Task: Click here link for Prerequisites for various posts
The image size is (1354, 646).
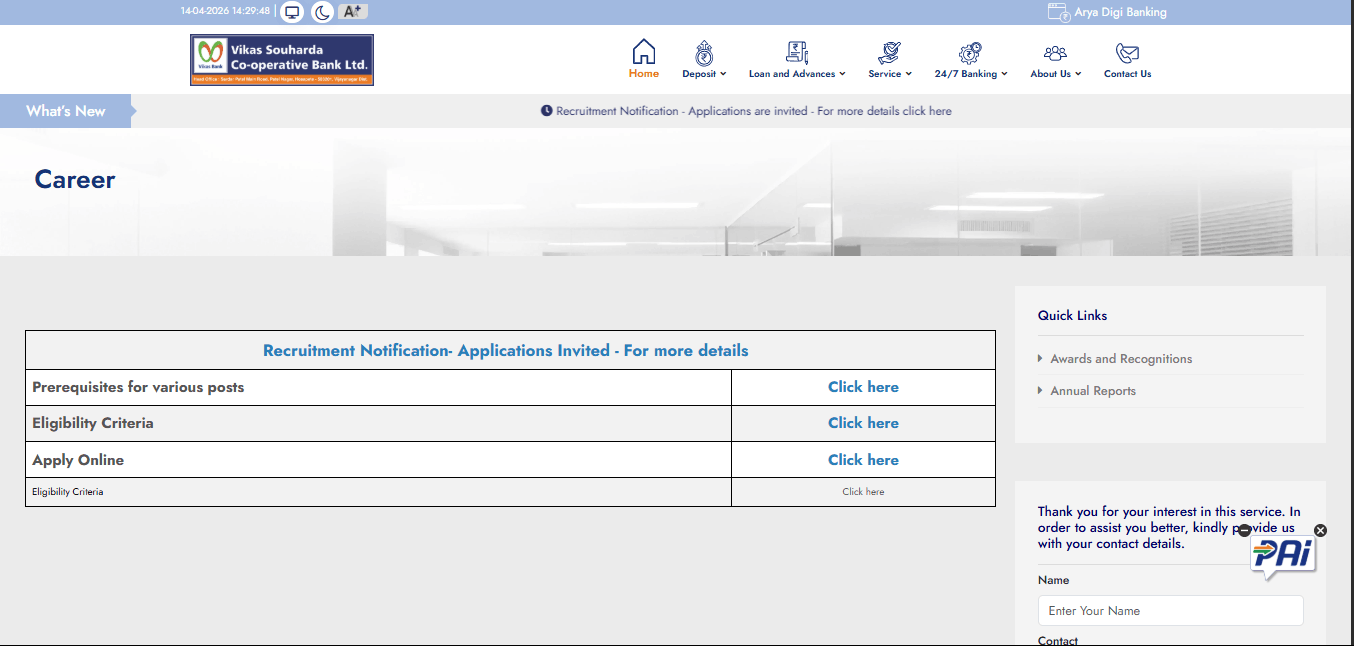Action: pos(863,387)
